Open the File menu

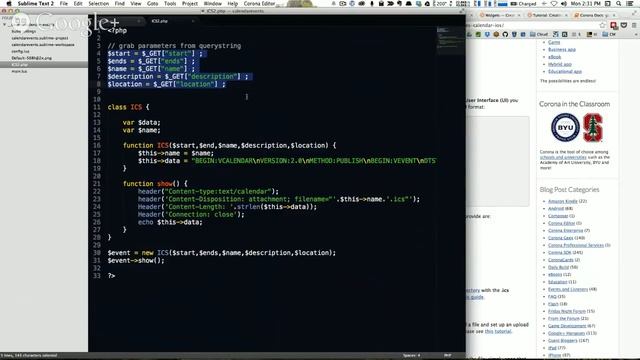pyautogui.click(x=64, y=4)
